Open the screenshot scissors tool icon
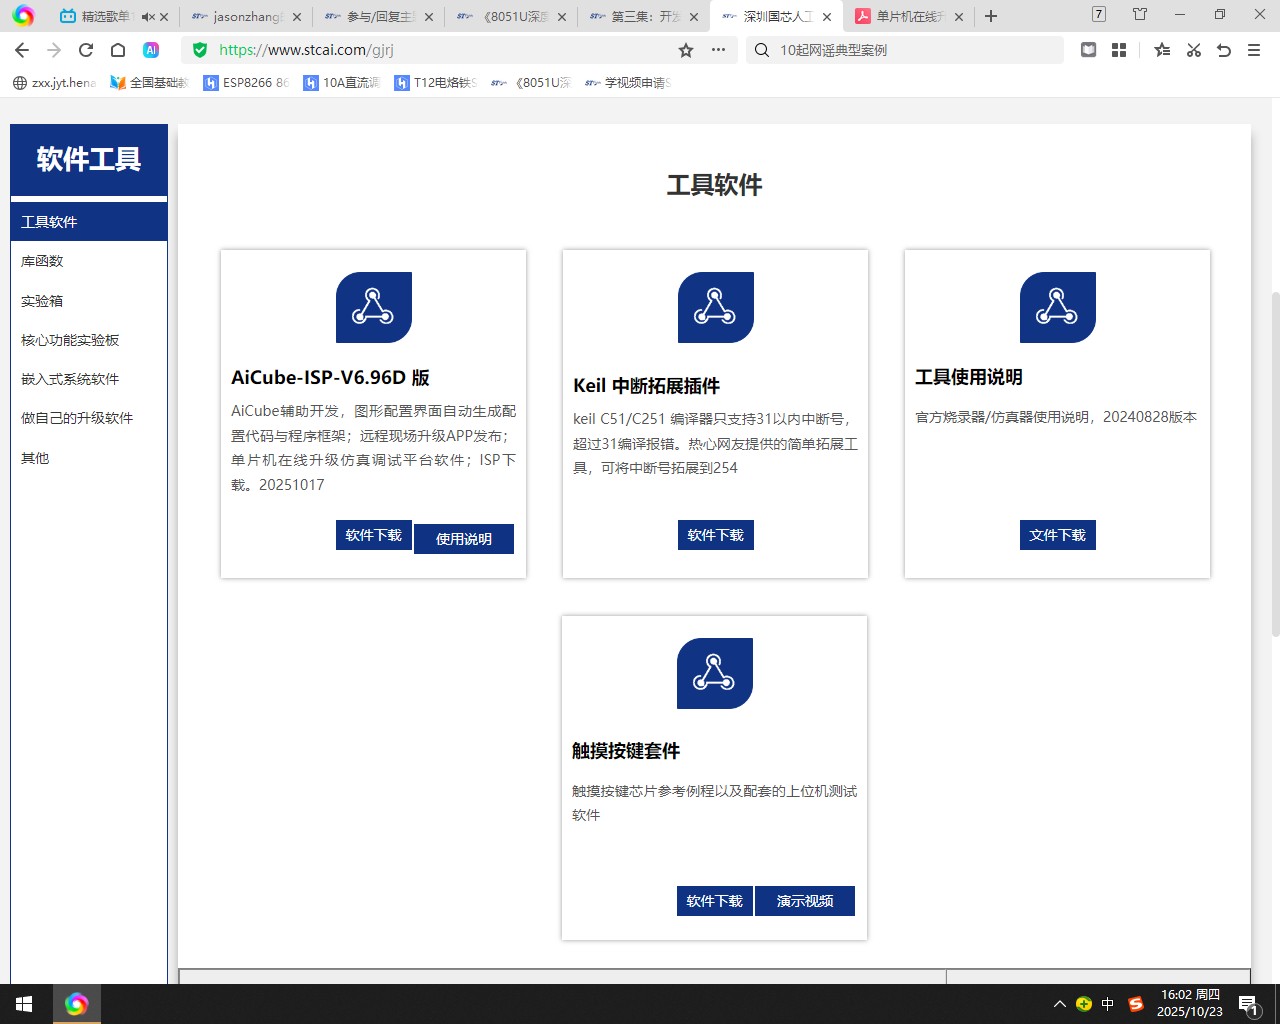The width and height of the screenshot is (1280, 1024). click(x=1193, y=48)
